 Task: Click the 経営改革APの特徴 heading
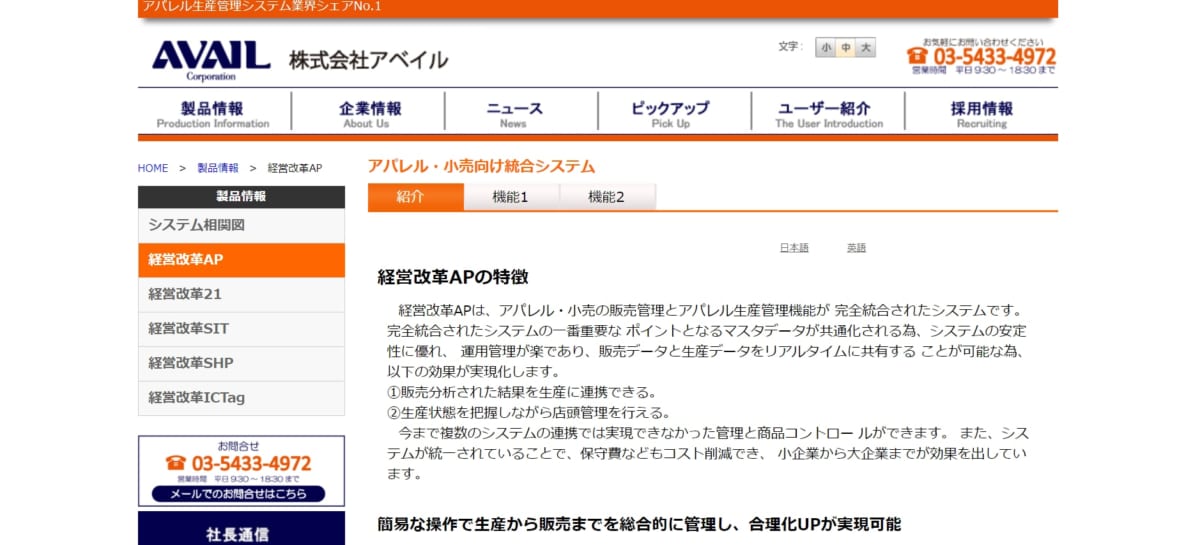click(x=452, y=277)
